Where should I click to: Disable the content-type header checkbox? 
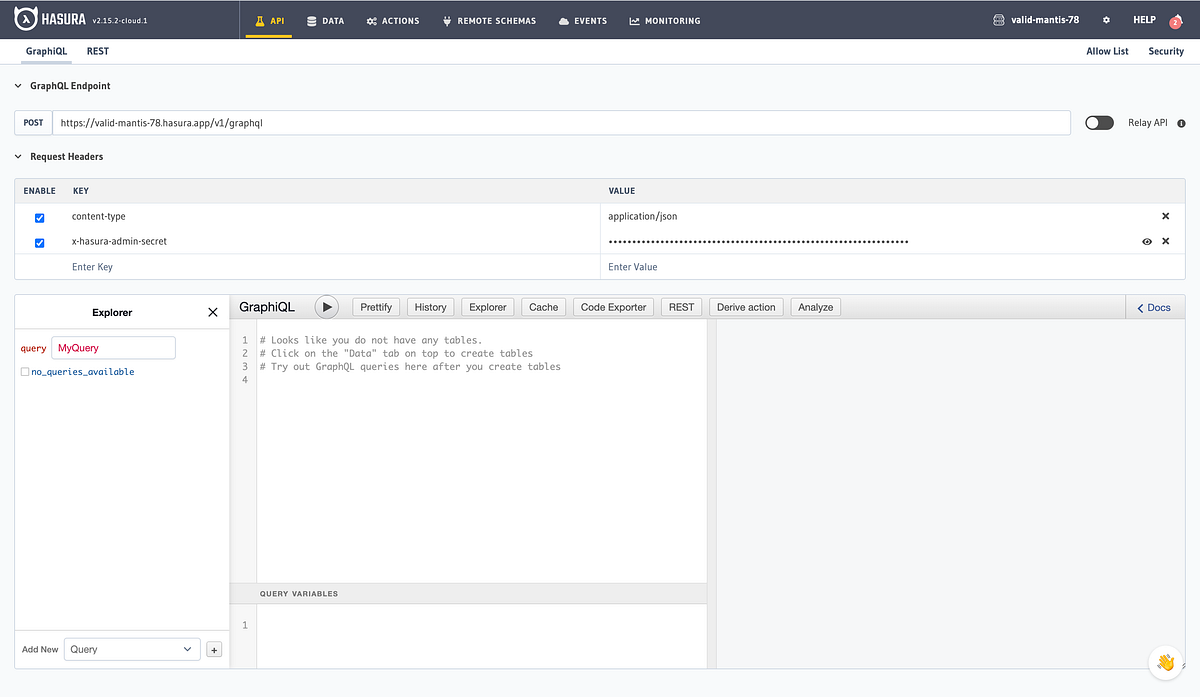coord(39,217)
